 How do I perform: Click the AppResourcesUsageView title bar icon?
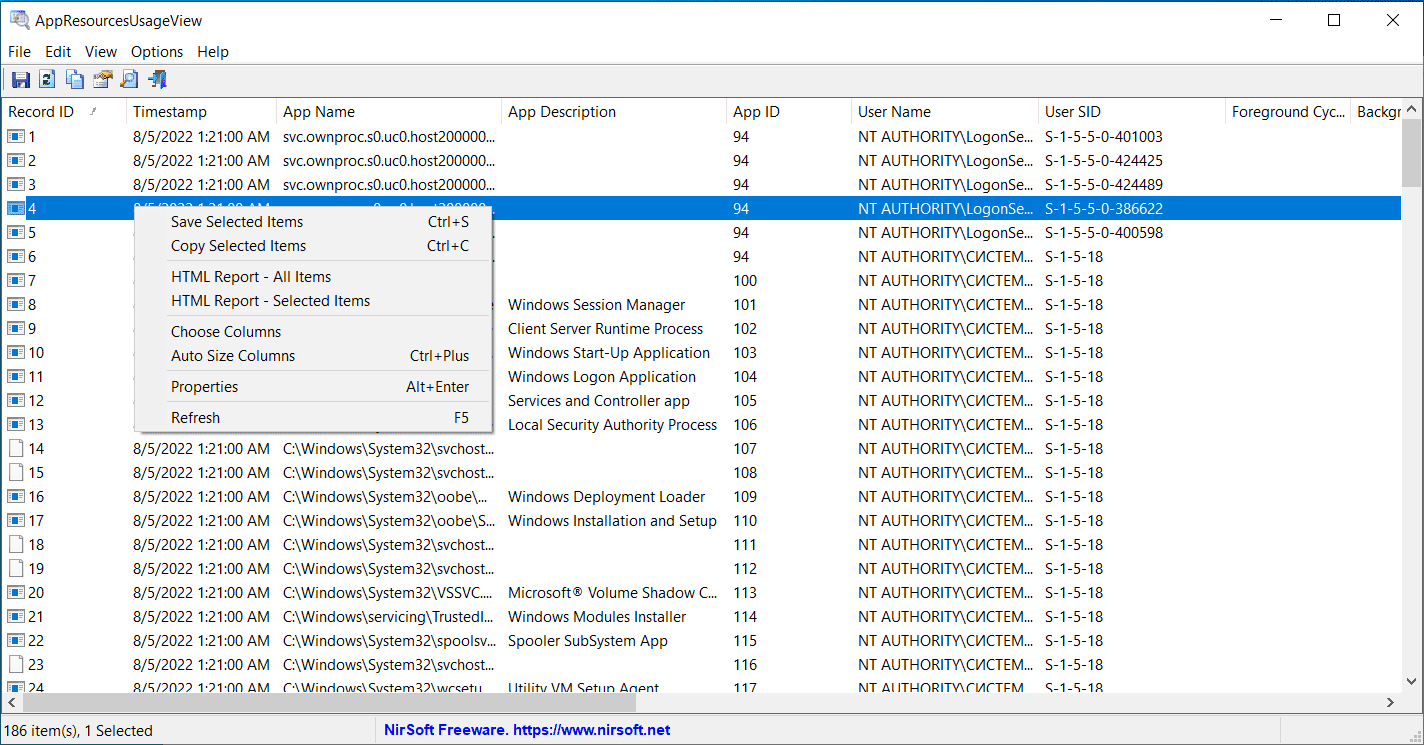coord(19,19)
